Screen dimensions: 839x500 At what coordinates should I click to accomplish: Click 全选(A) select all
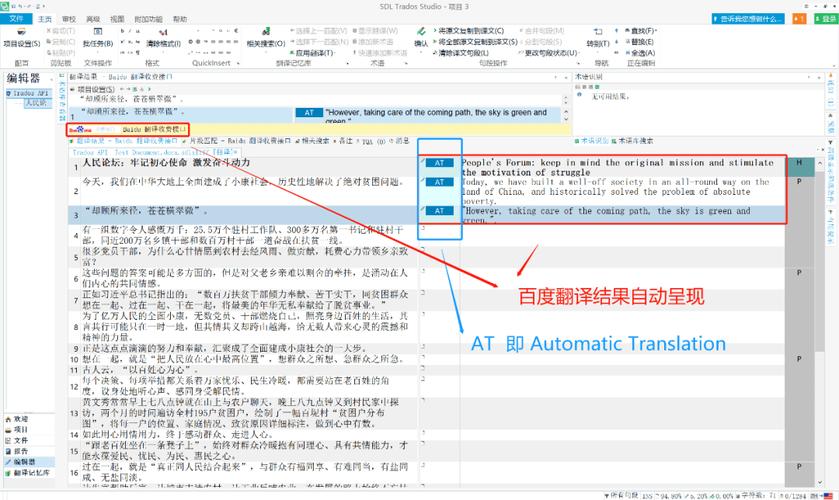point(640,53)
